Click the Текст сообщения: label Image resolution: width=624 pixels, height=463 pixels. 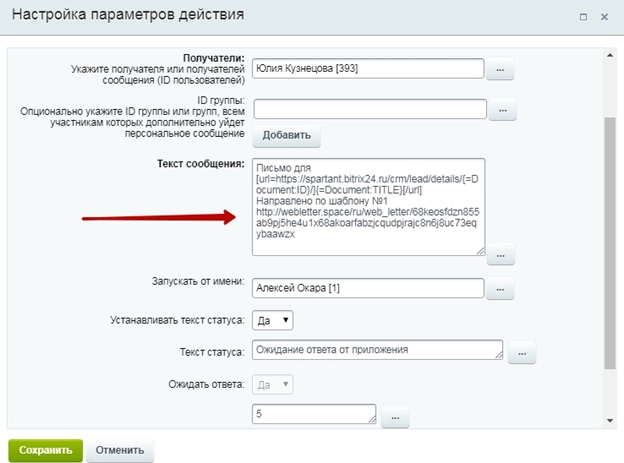pos(201,164)
